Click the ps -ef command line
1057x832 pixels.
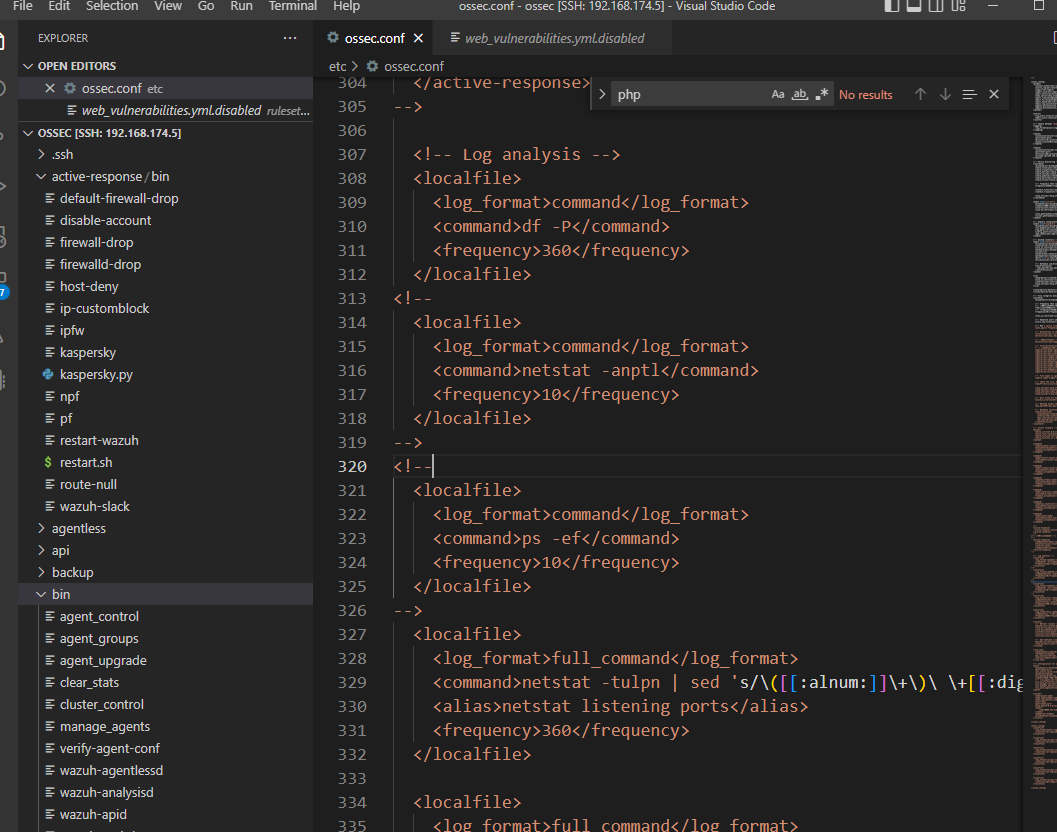tap(555, 538)
